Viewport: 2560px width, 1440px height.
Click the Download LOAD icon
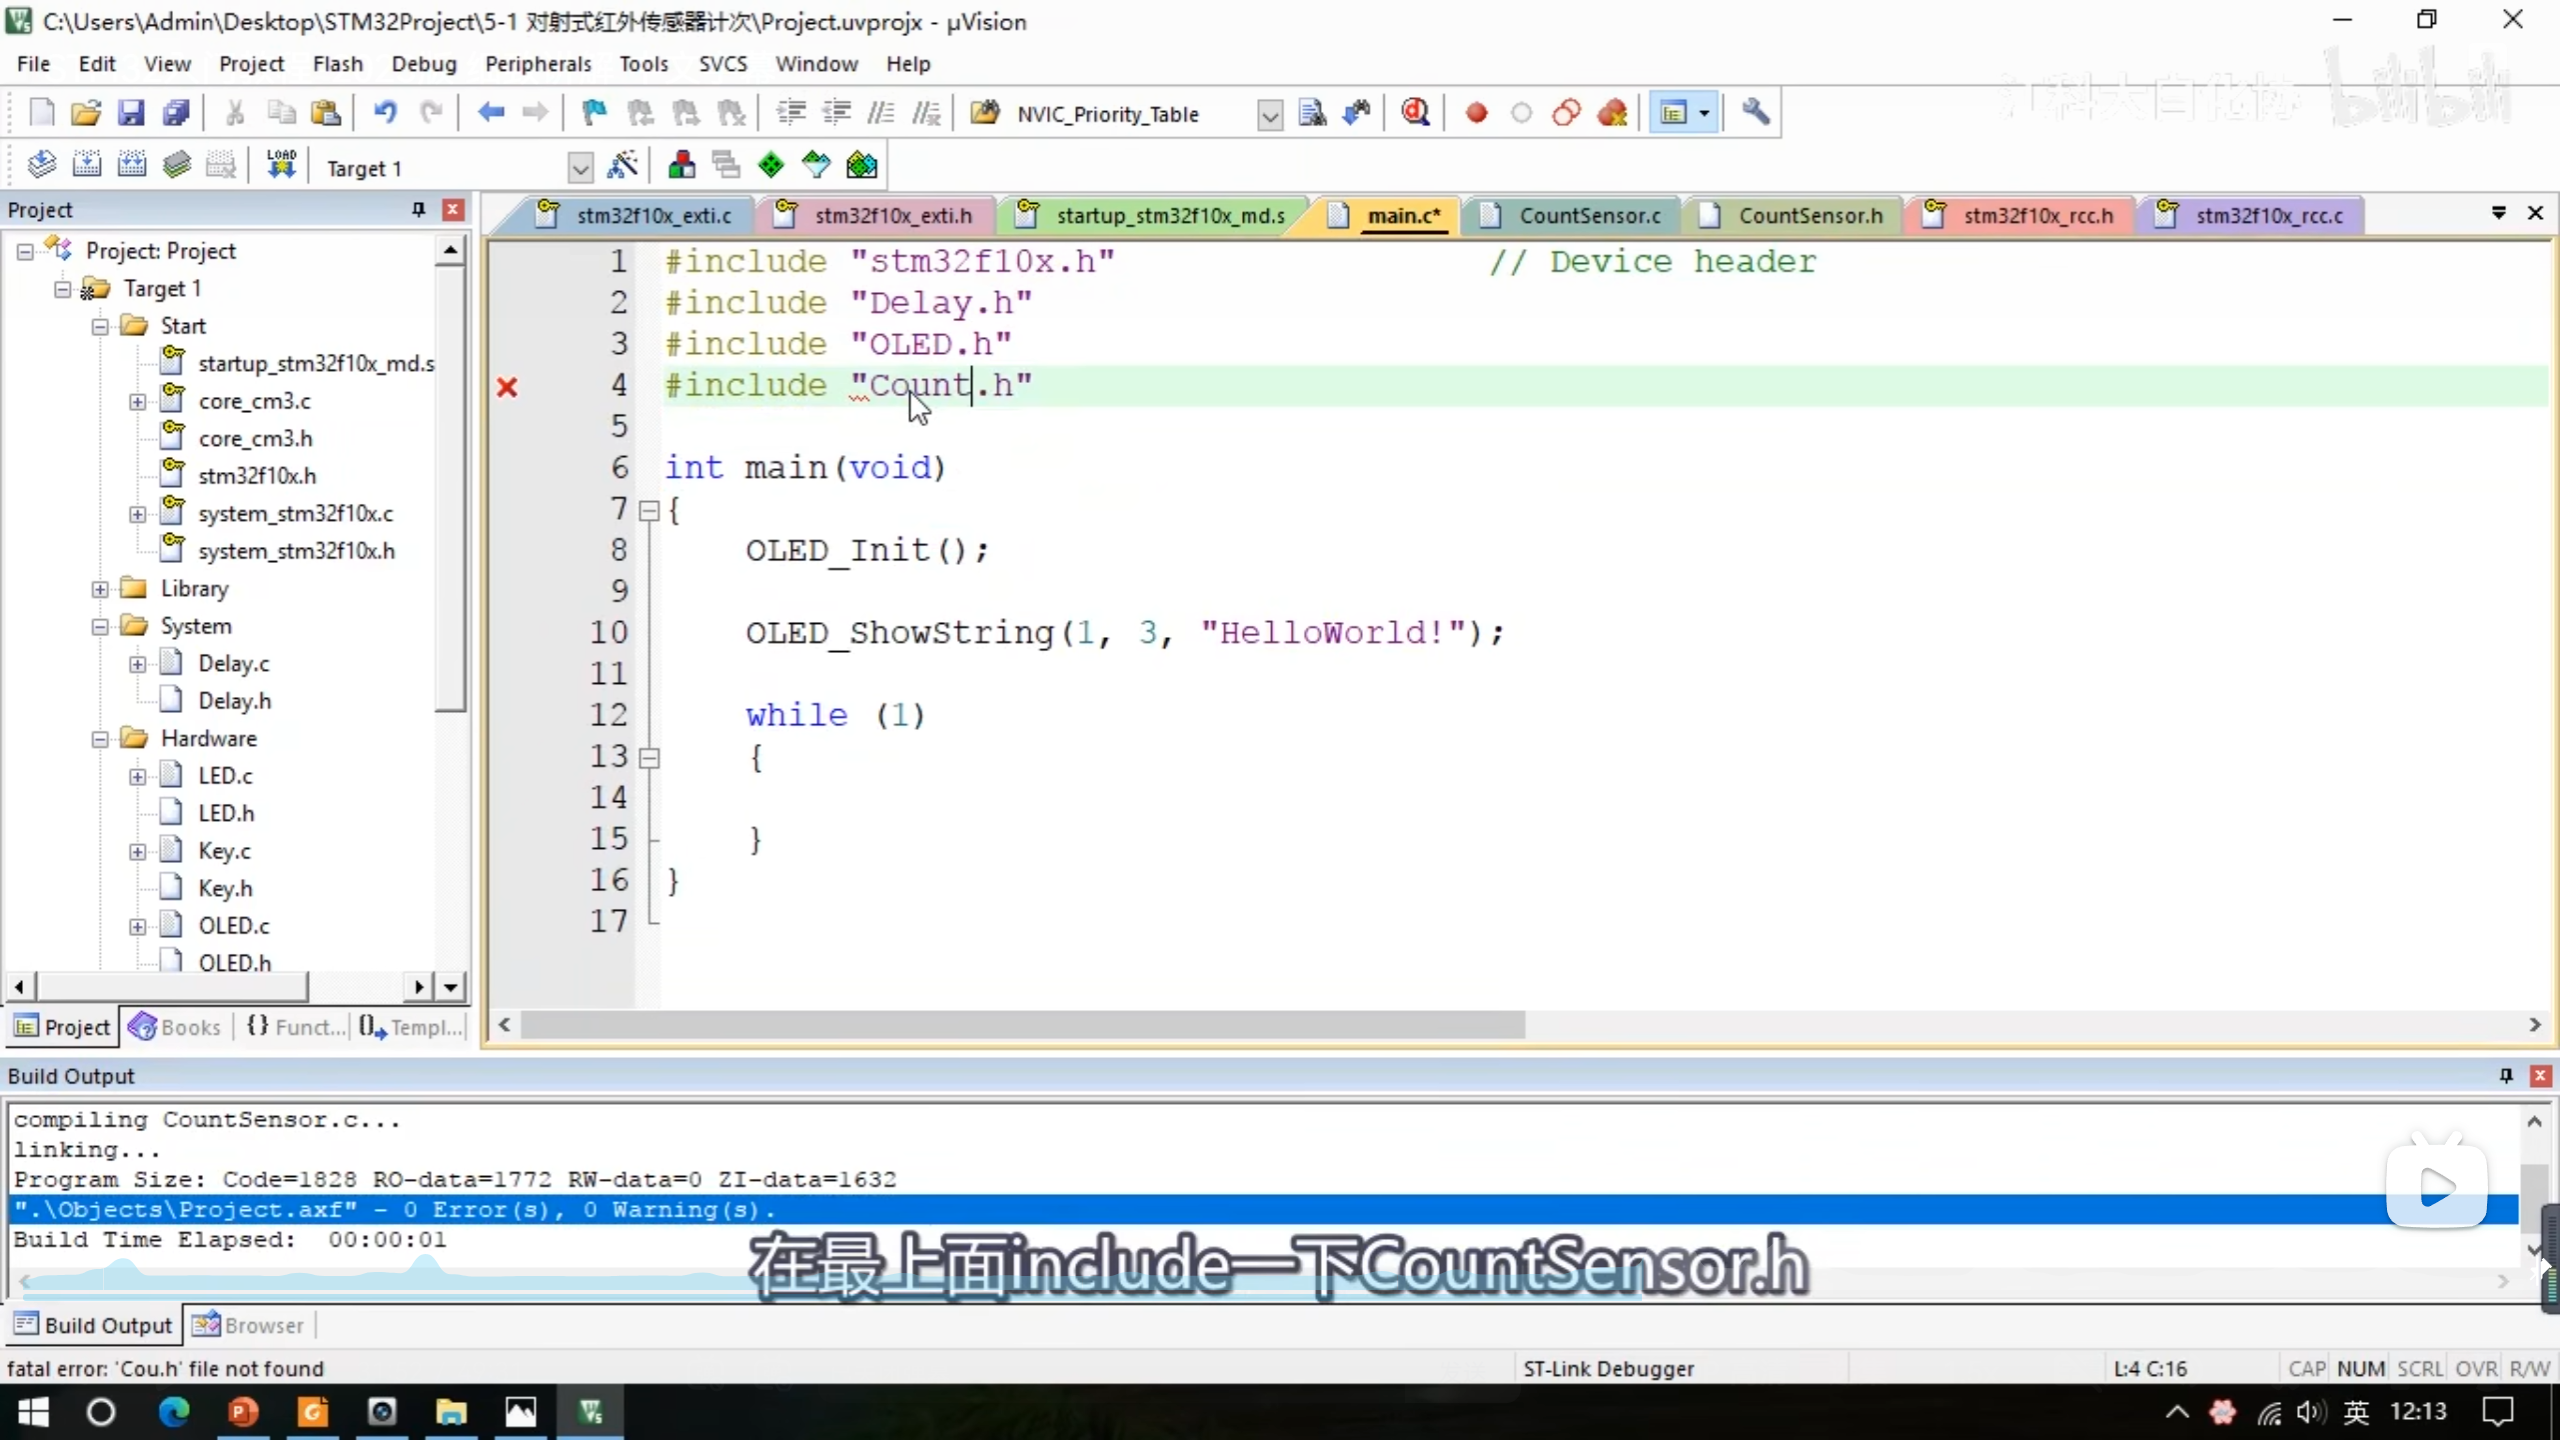pos(281,166)
